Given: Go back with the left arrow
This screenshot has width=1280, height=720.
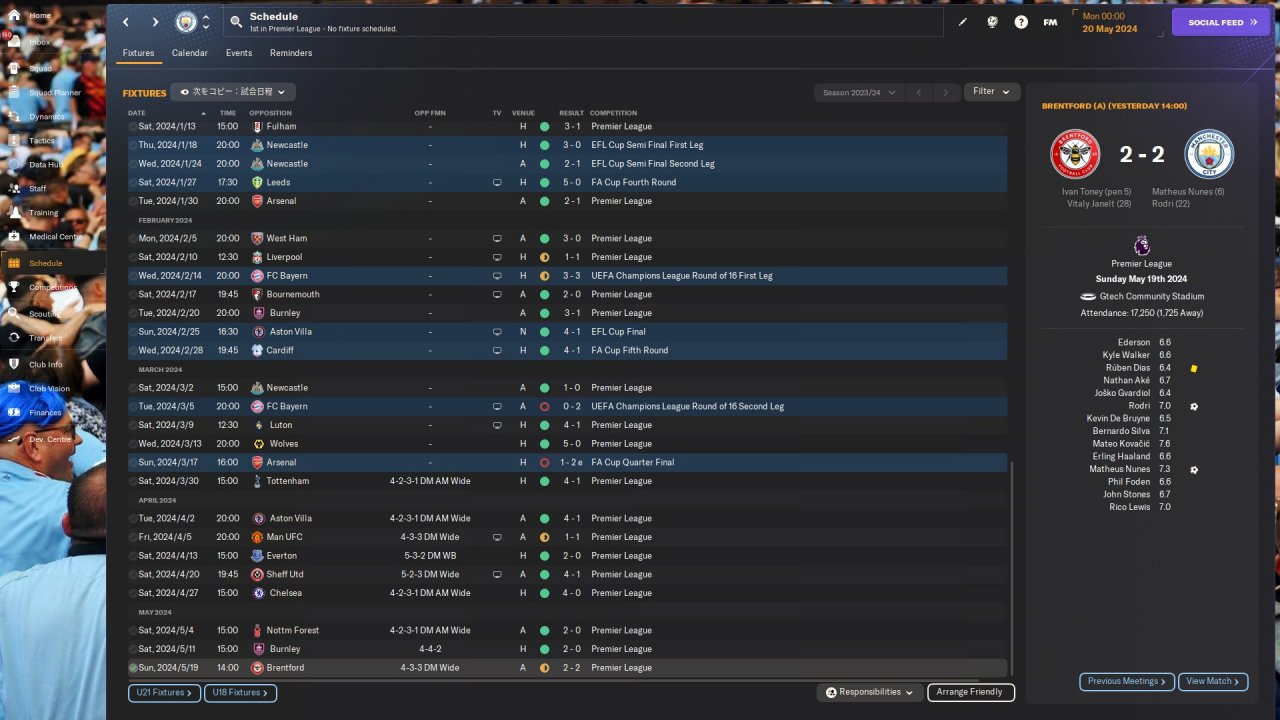Looking at the screenshot, I should pyautogui.click(x=126, y=22).
